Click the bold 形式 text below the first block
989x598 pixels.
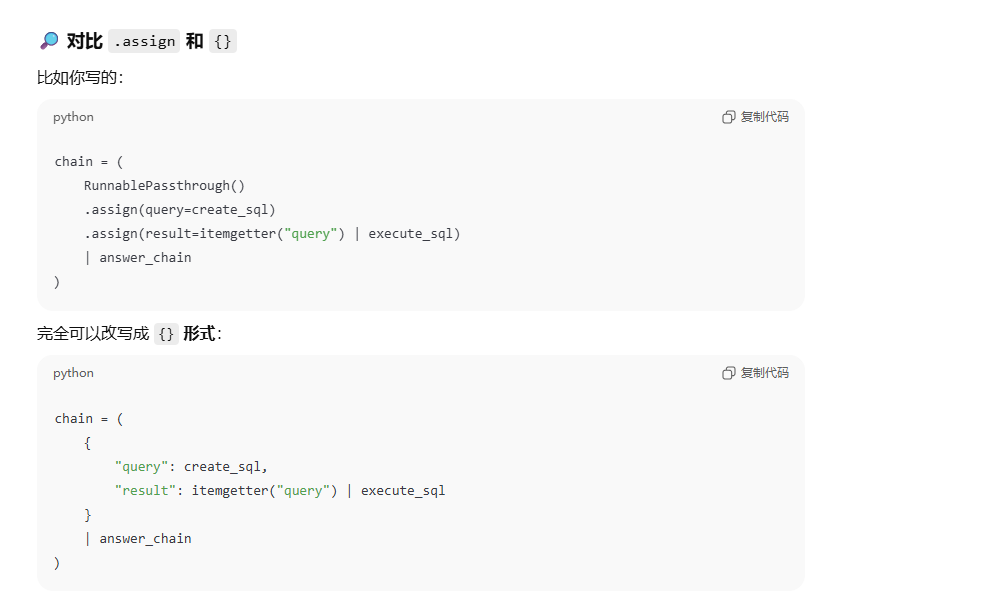click(199, 333)
